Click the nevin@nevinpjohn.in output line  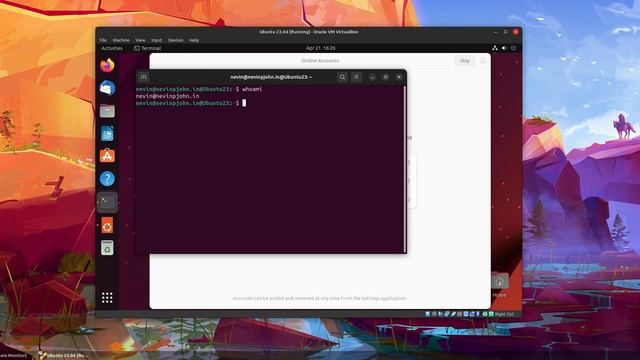click(x=167, y=96)
